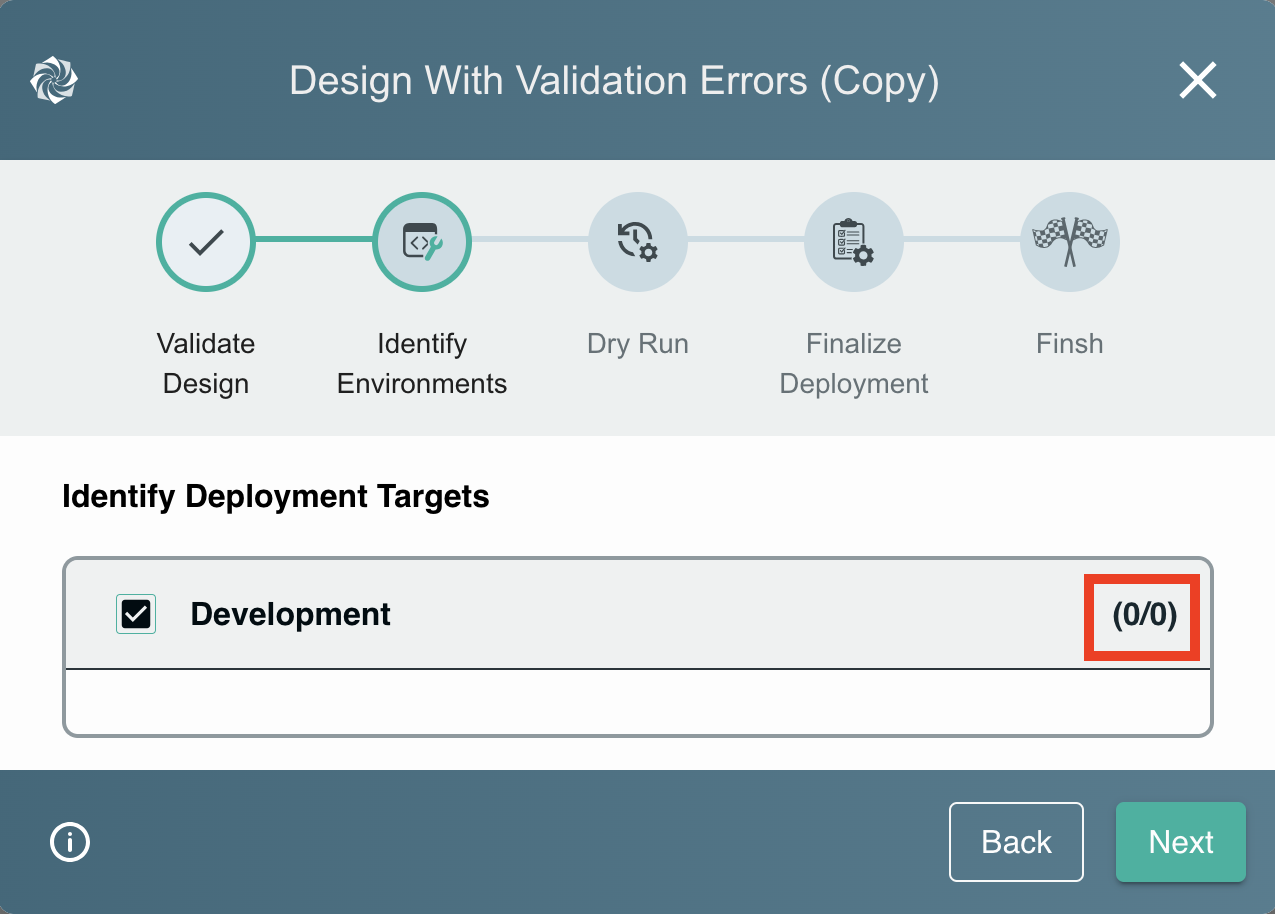The height and width of the screenshot is (914, 1275).
Task: Click the "Finsh" step label
Action: 1069,344
